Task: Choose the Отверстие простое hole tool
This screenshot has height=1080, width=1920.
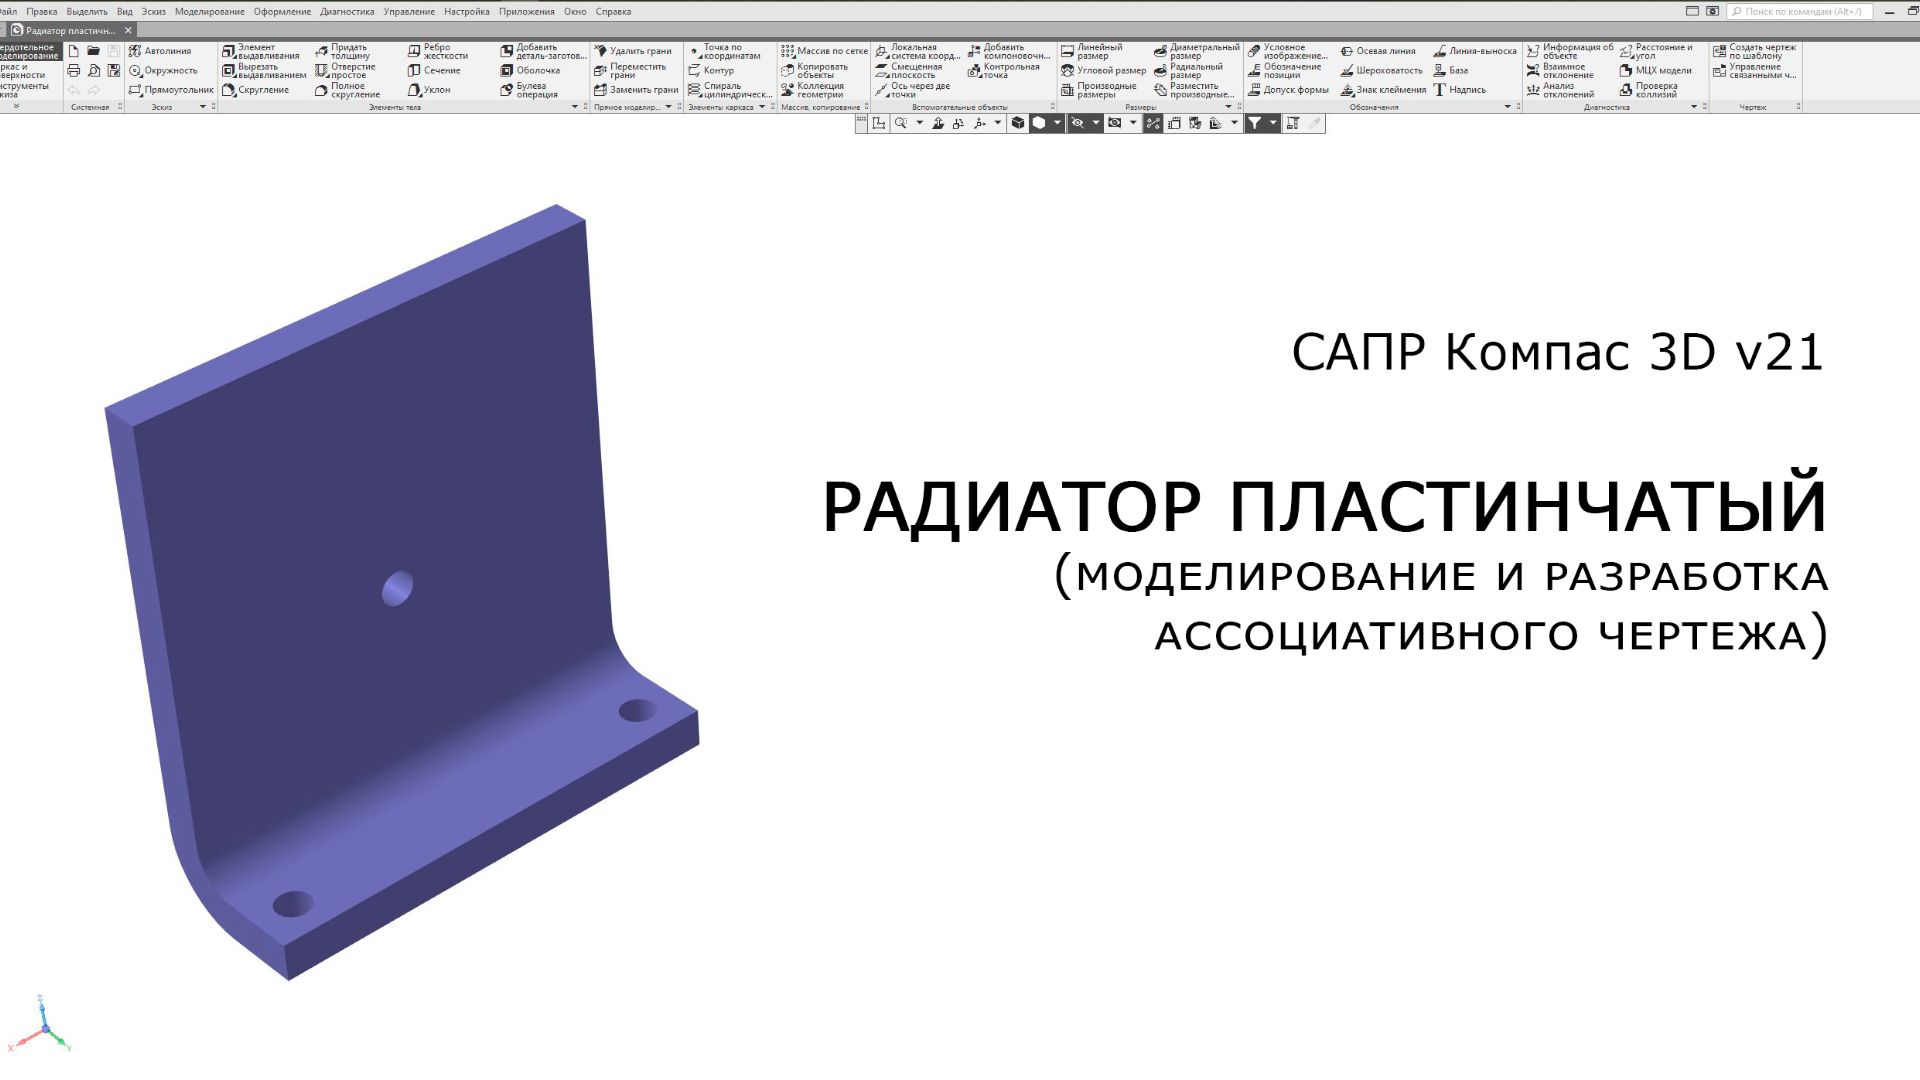Action: click(346, 71)
